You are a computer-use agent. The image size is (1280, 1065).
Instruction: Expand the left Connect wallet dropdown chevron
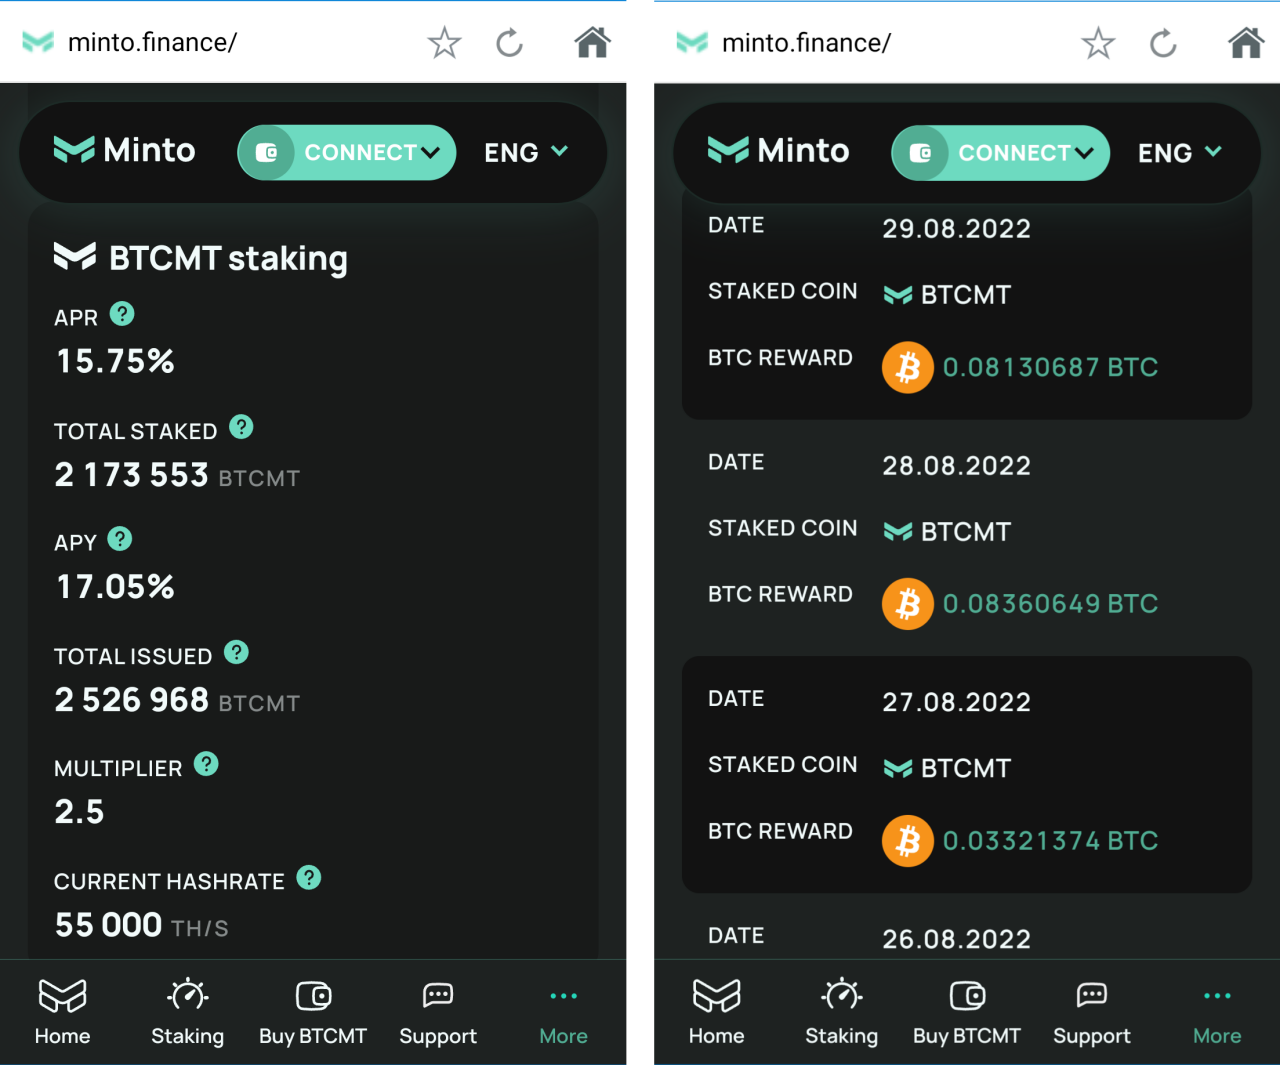[x=430, y=153]
